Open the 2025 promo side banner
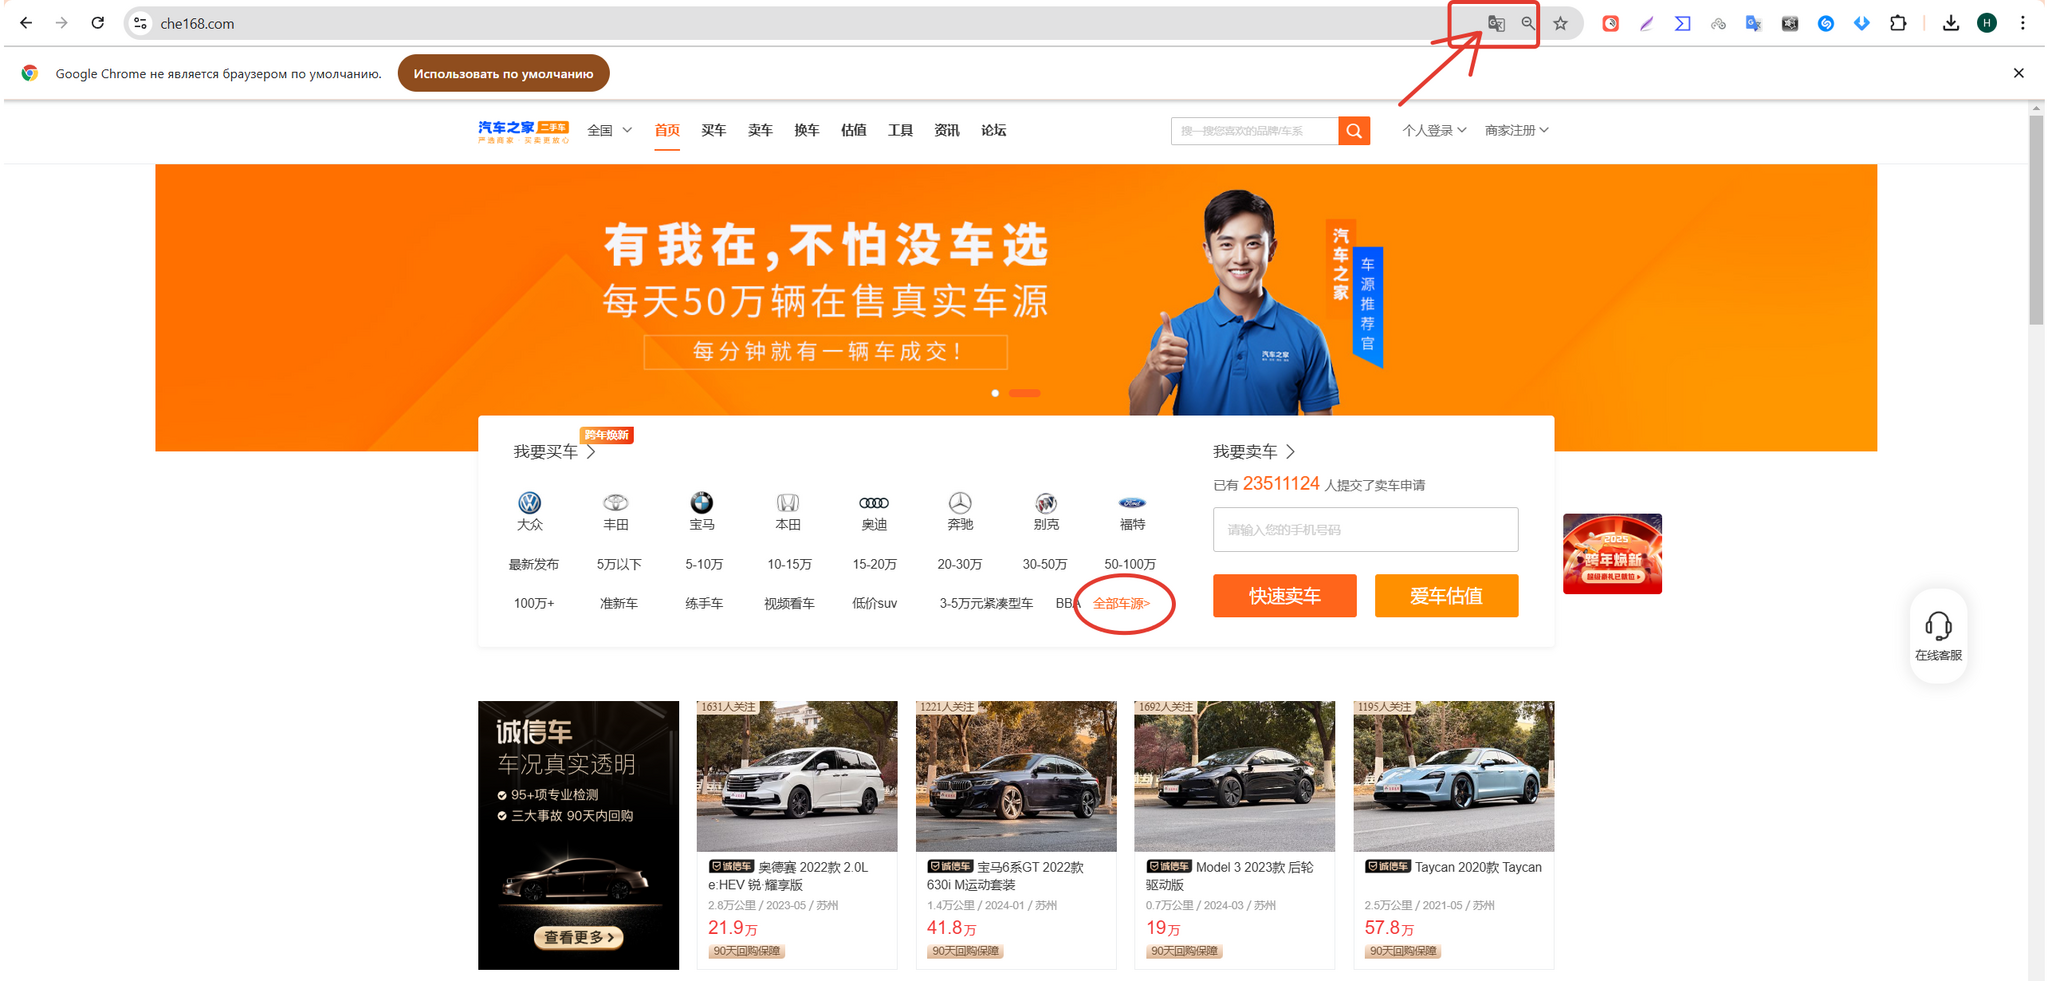This screenshot has width=2048, height=981. pyautogui.click(x=1612, y=553)
